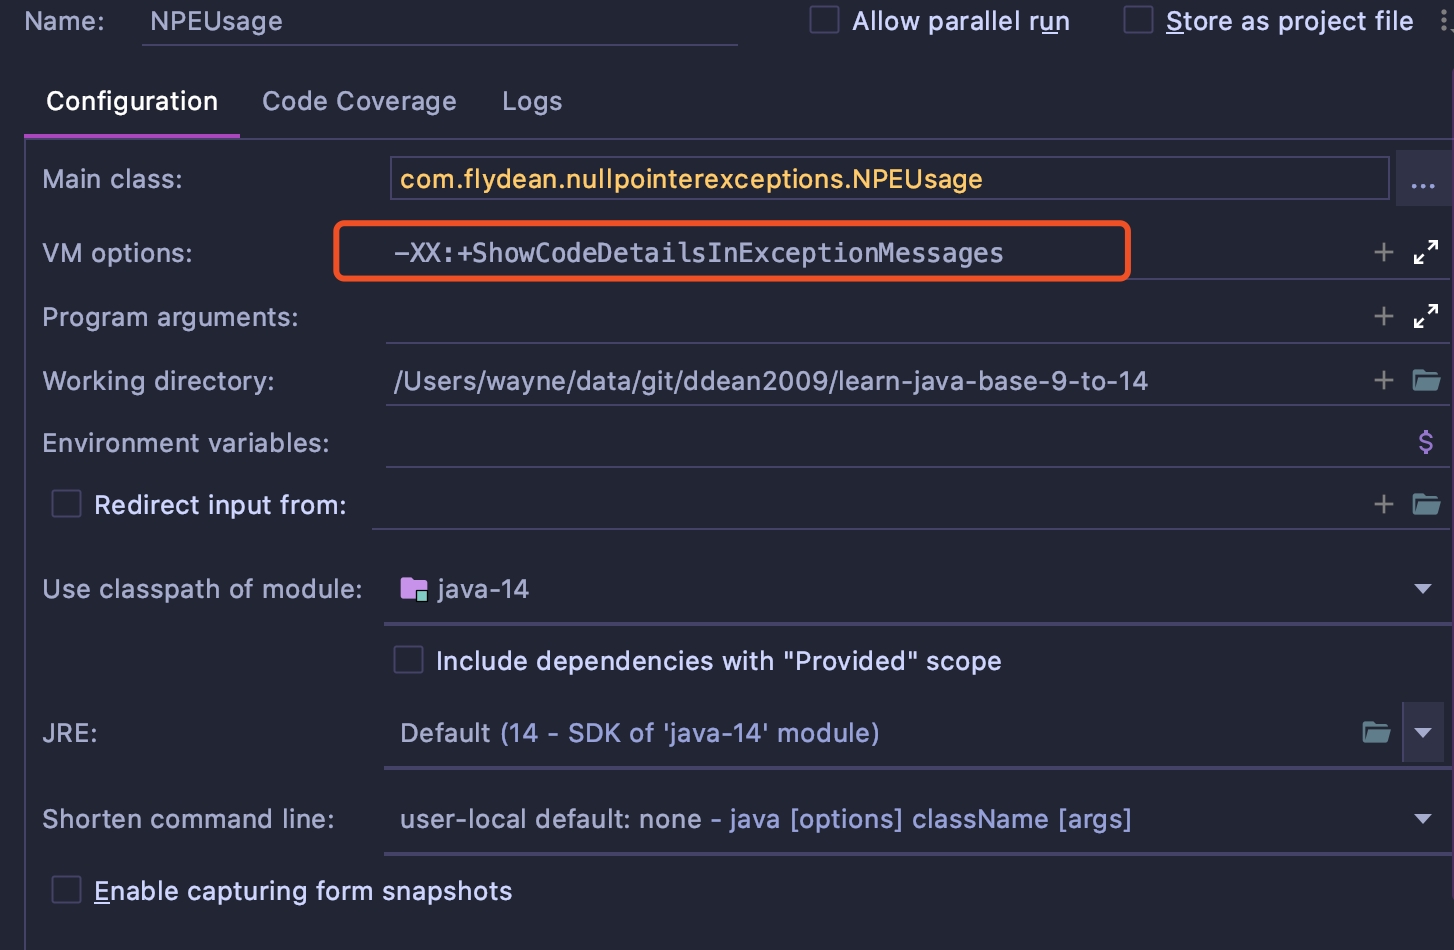Toggle Redirect input from checkbox

click(67, 505)
